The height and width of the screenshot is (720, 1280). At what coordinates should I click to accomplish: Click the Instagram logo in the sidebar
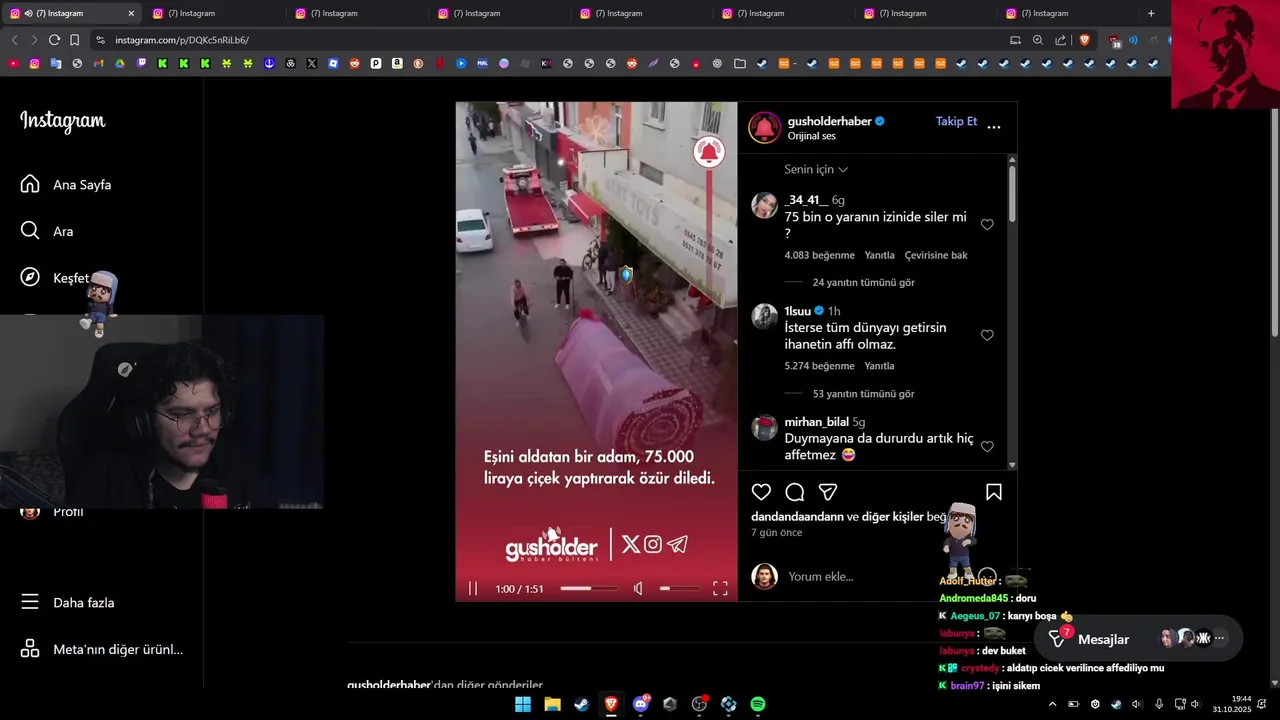[x=62, y=121]
